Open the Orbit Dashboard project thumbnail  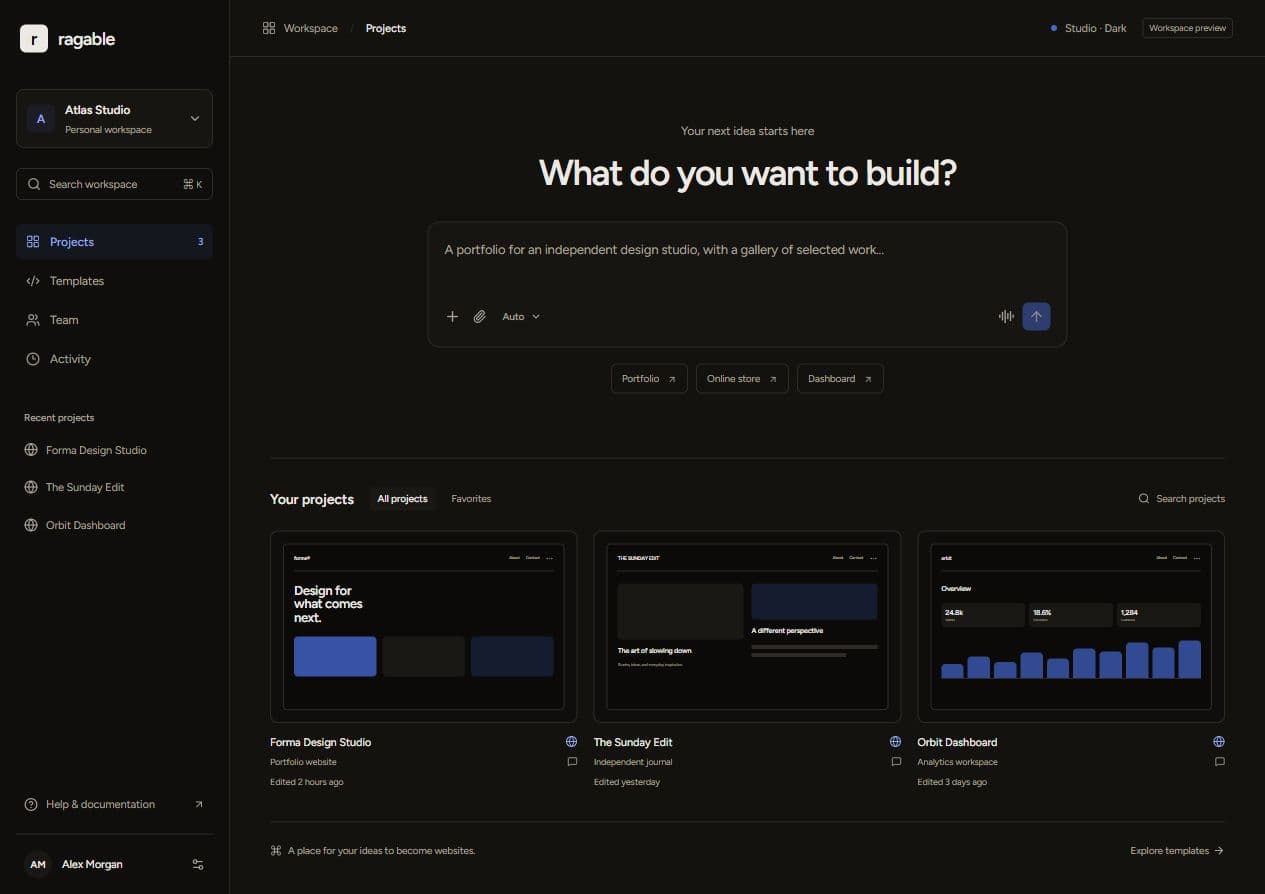(x=1070, y=626)
